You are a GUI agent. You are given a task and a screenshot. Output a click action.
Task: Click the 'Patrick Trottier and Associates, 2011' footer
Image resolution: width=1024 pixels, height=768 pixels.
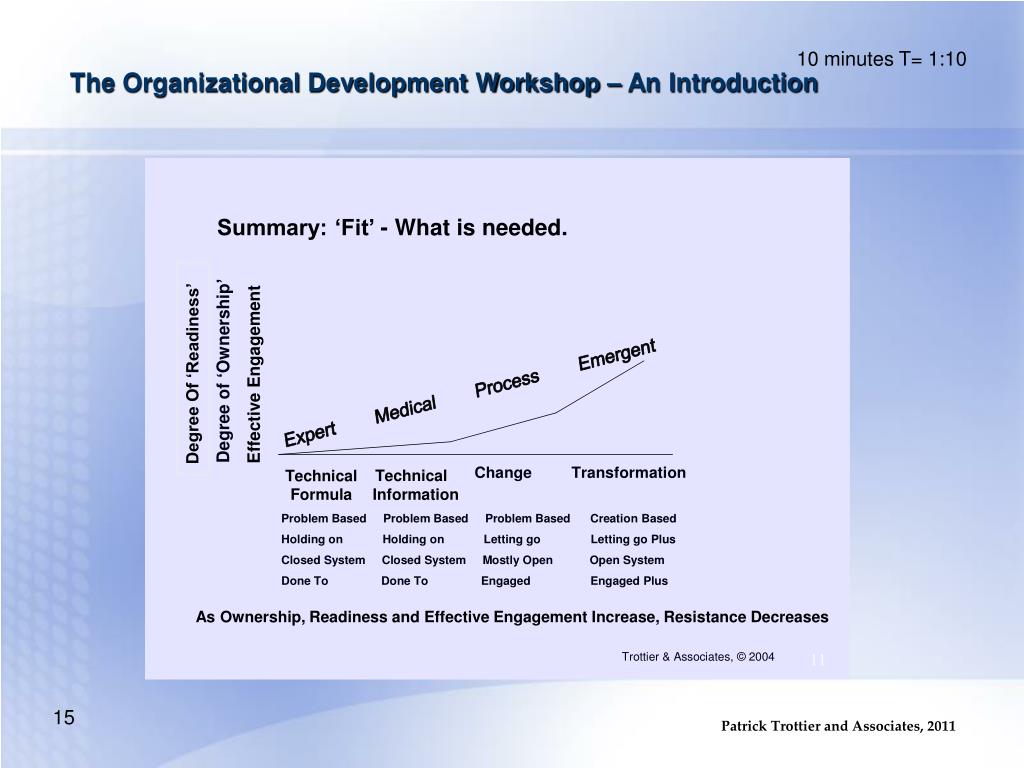[x=838, y=726]
